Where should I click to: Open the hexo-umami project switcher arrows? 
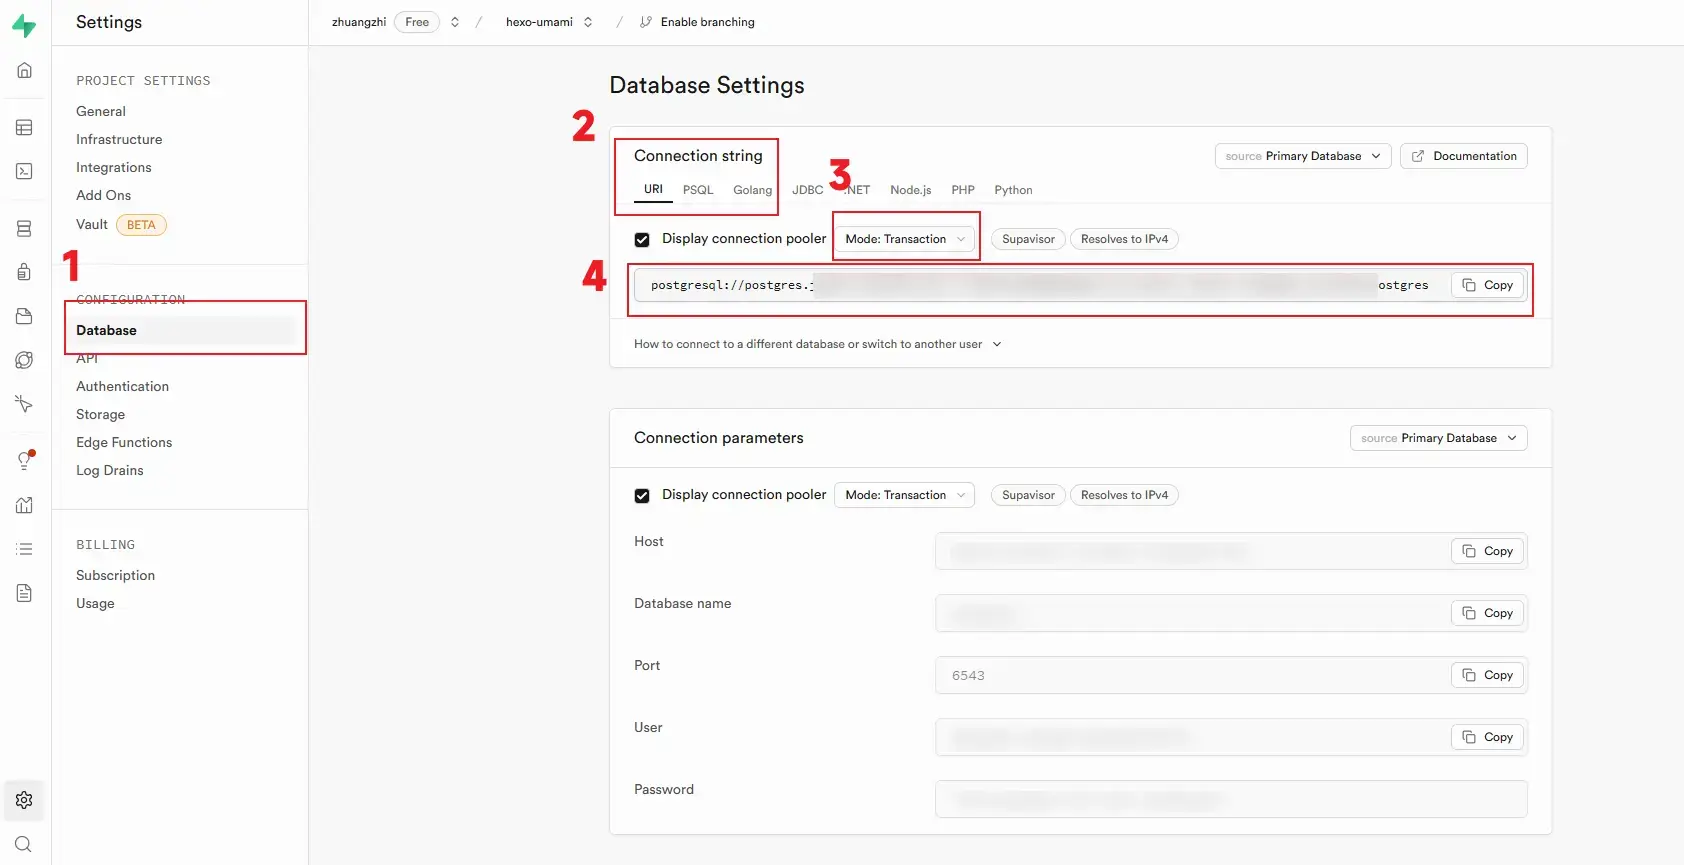588,22
